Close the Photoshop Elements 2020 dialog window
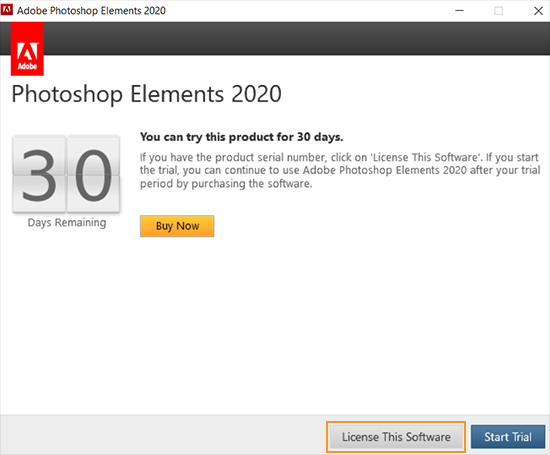Image resolution: width=550 pixels, height=455 pixels. (538, 11)
